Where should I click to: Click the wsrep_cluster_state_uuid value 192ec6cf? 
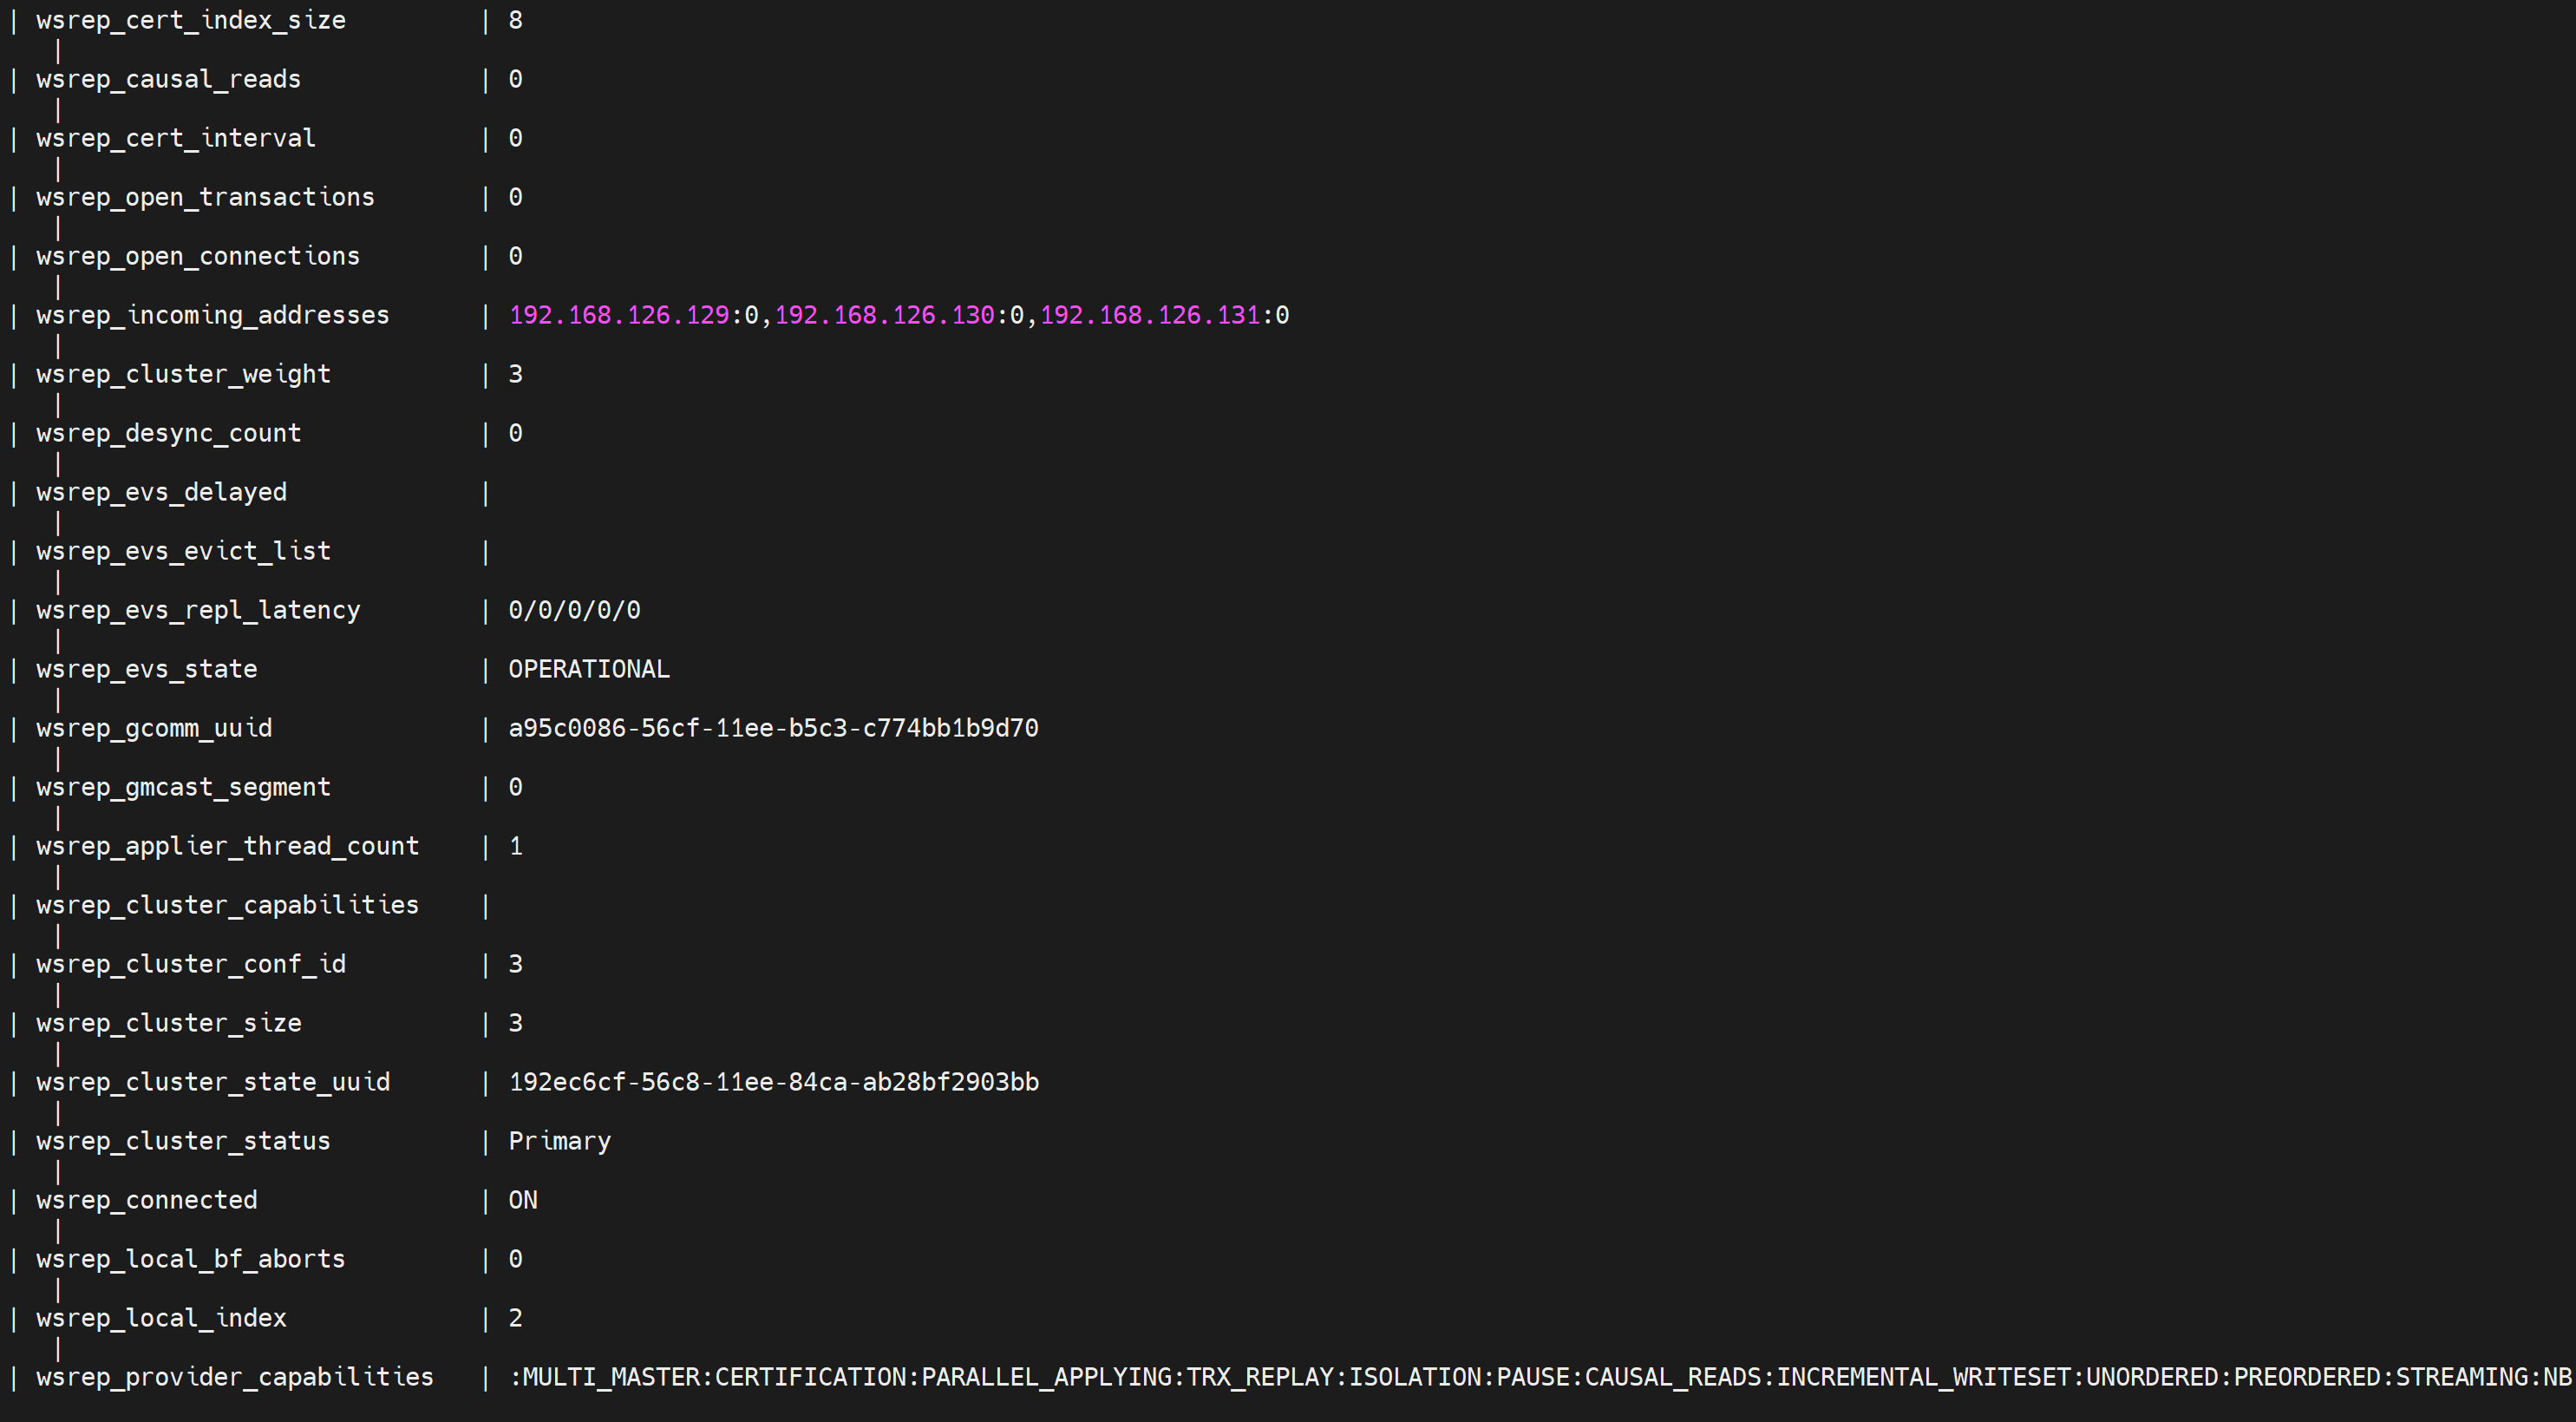(773, 1082)
